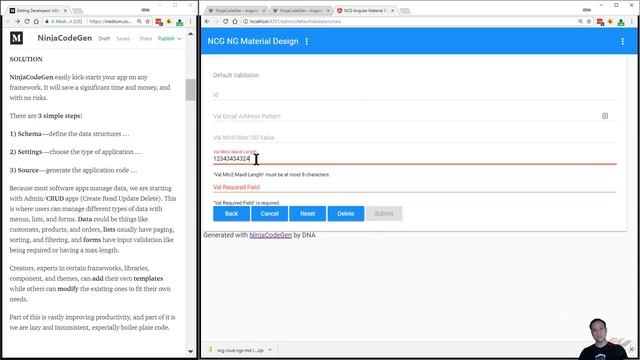Open the right-side toolbar overflow menu
640x360 pixels.
point(622,41)
